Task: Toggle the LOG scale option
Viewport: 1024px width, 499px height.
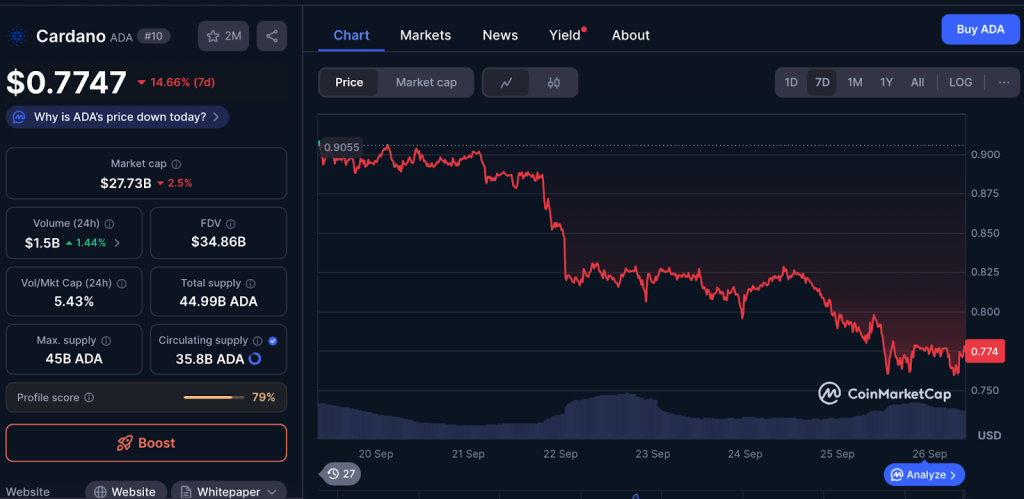Action: click(x=960, y=82)
